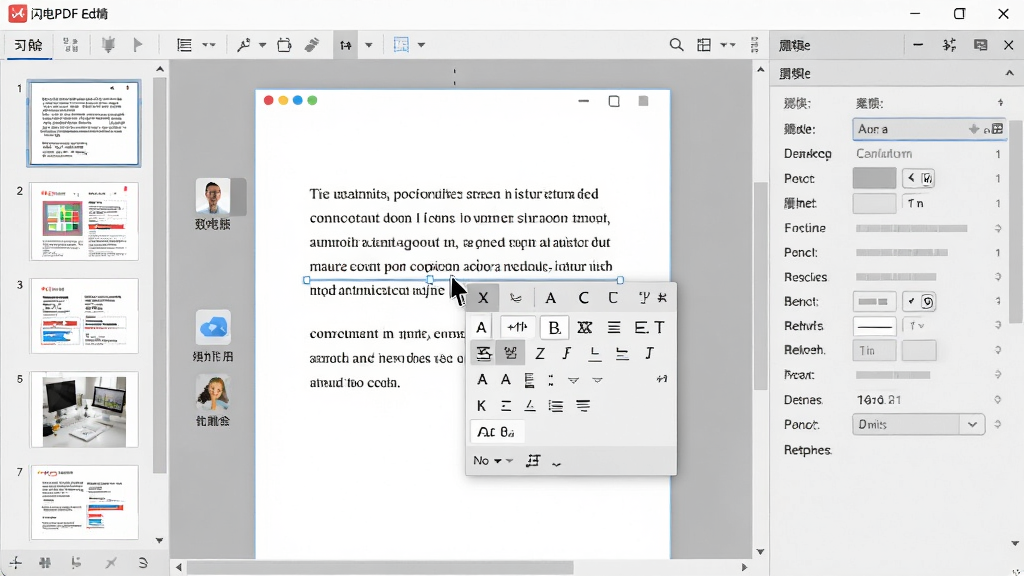Select page 2 thumbnail
This screenshot has width=1024, height=576.
pos(84,222)
